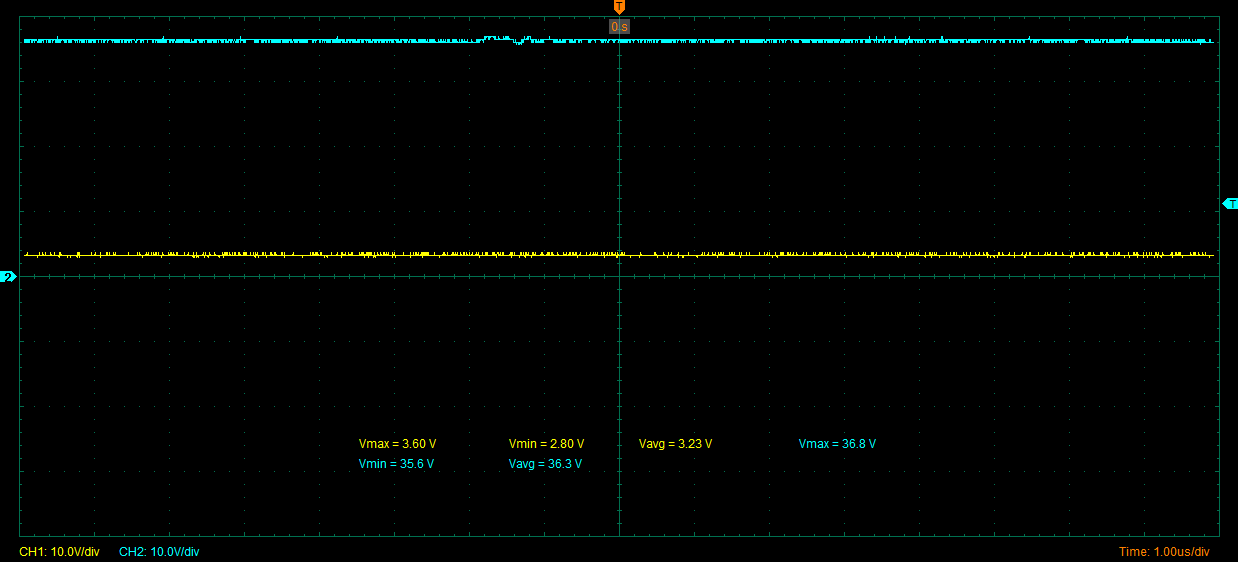Click the cyan CH2 waveform trace
Screen dimensions: 1238x562
point(619,41)
